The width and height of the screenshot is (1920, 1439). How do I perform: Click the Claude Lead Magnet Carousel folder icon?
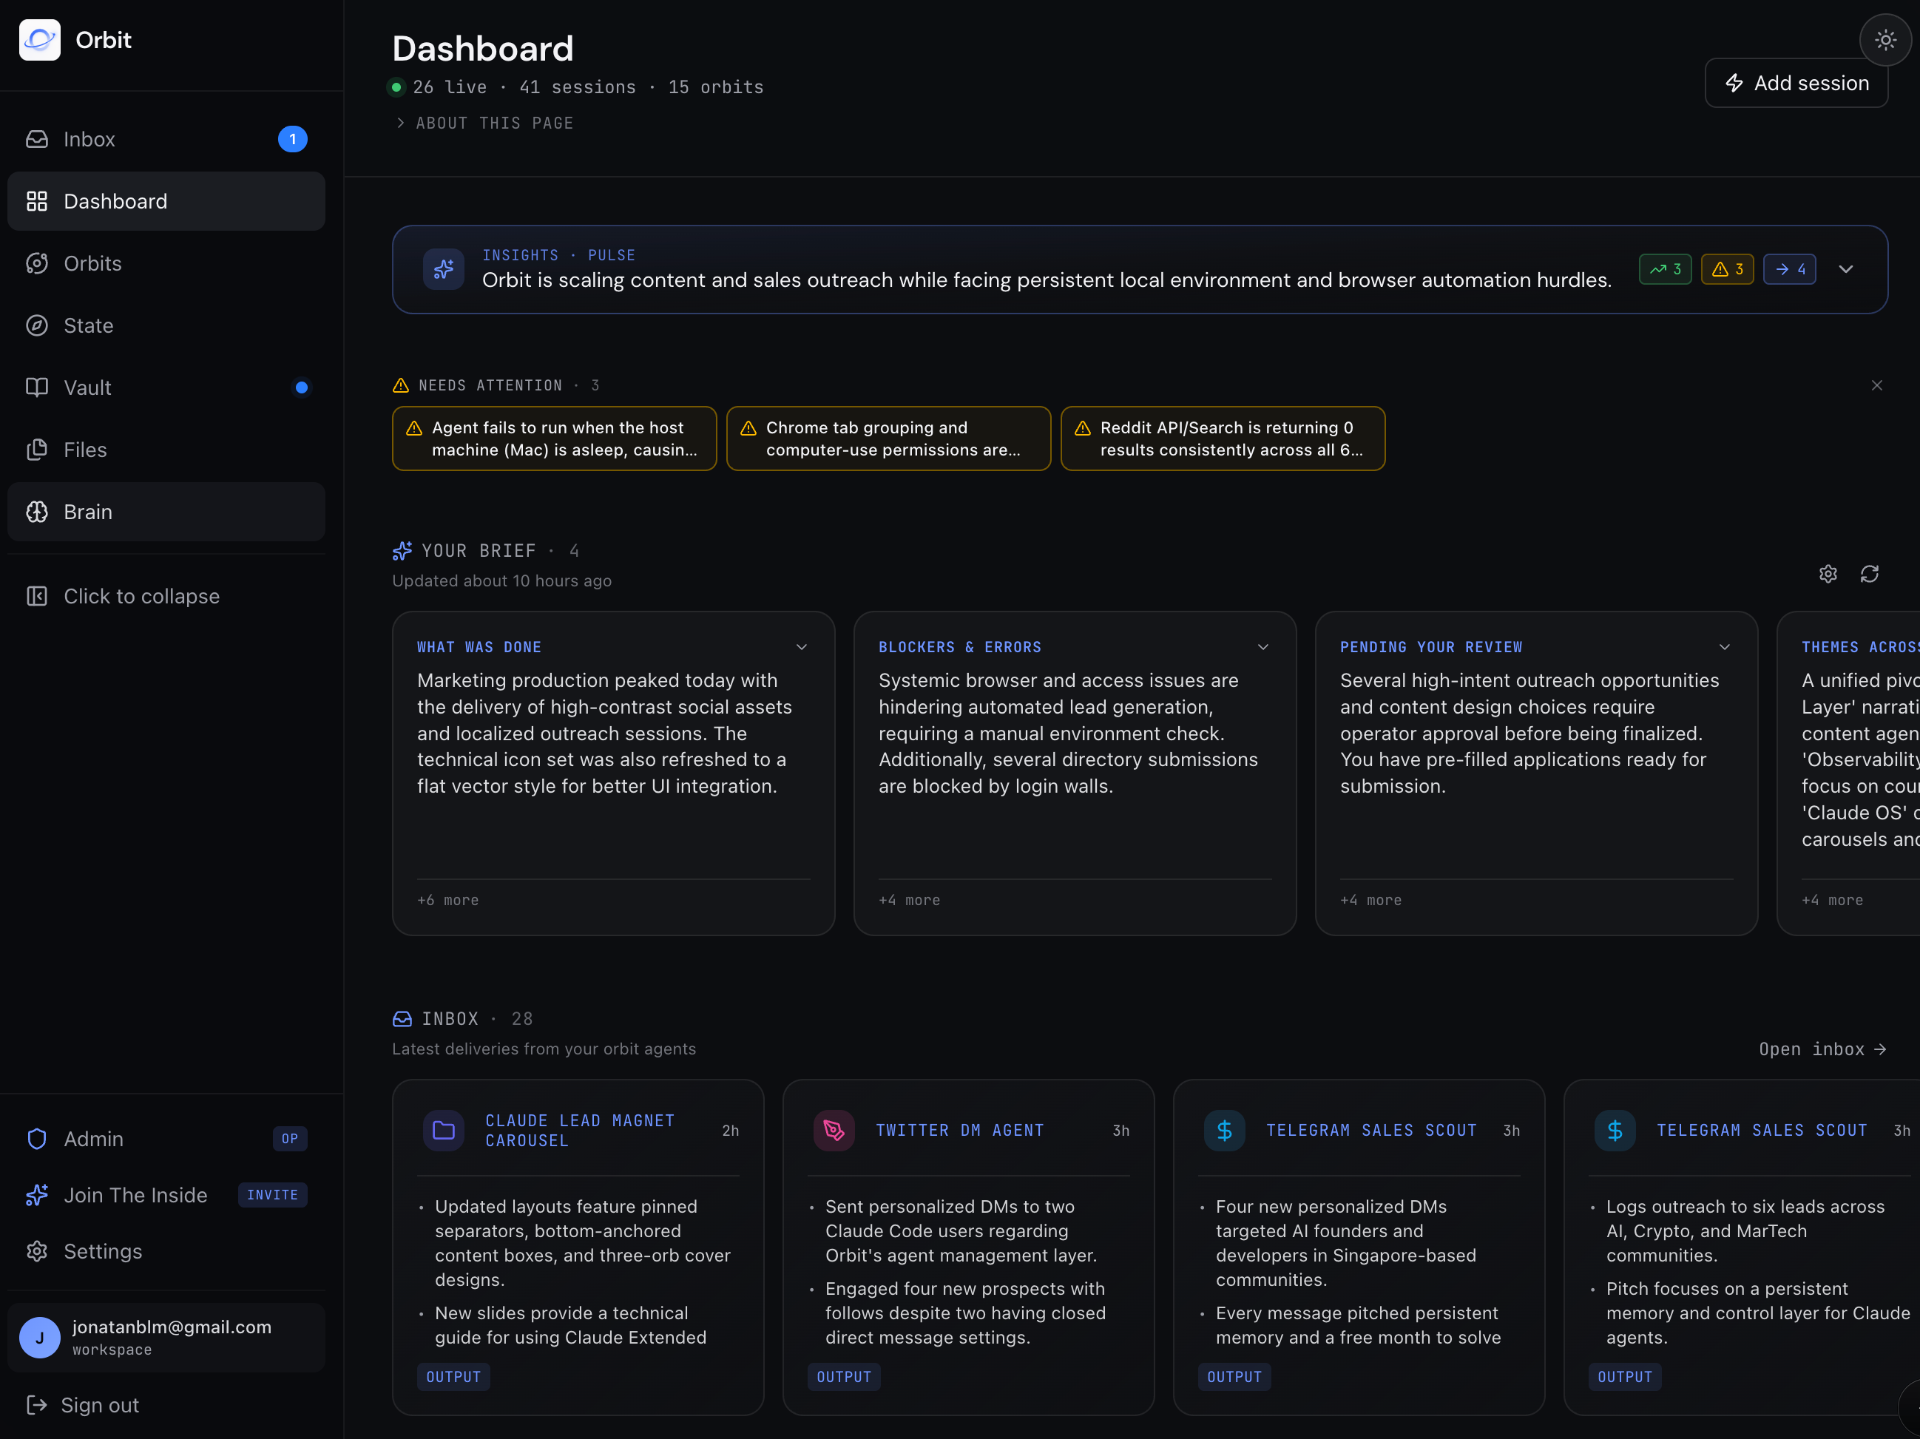click(x=444, y=1130)
